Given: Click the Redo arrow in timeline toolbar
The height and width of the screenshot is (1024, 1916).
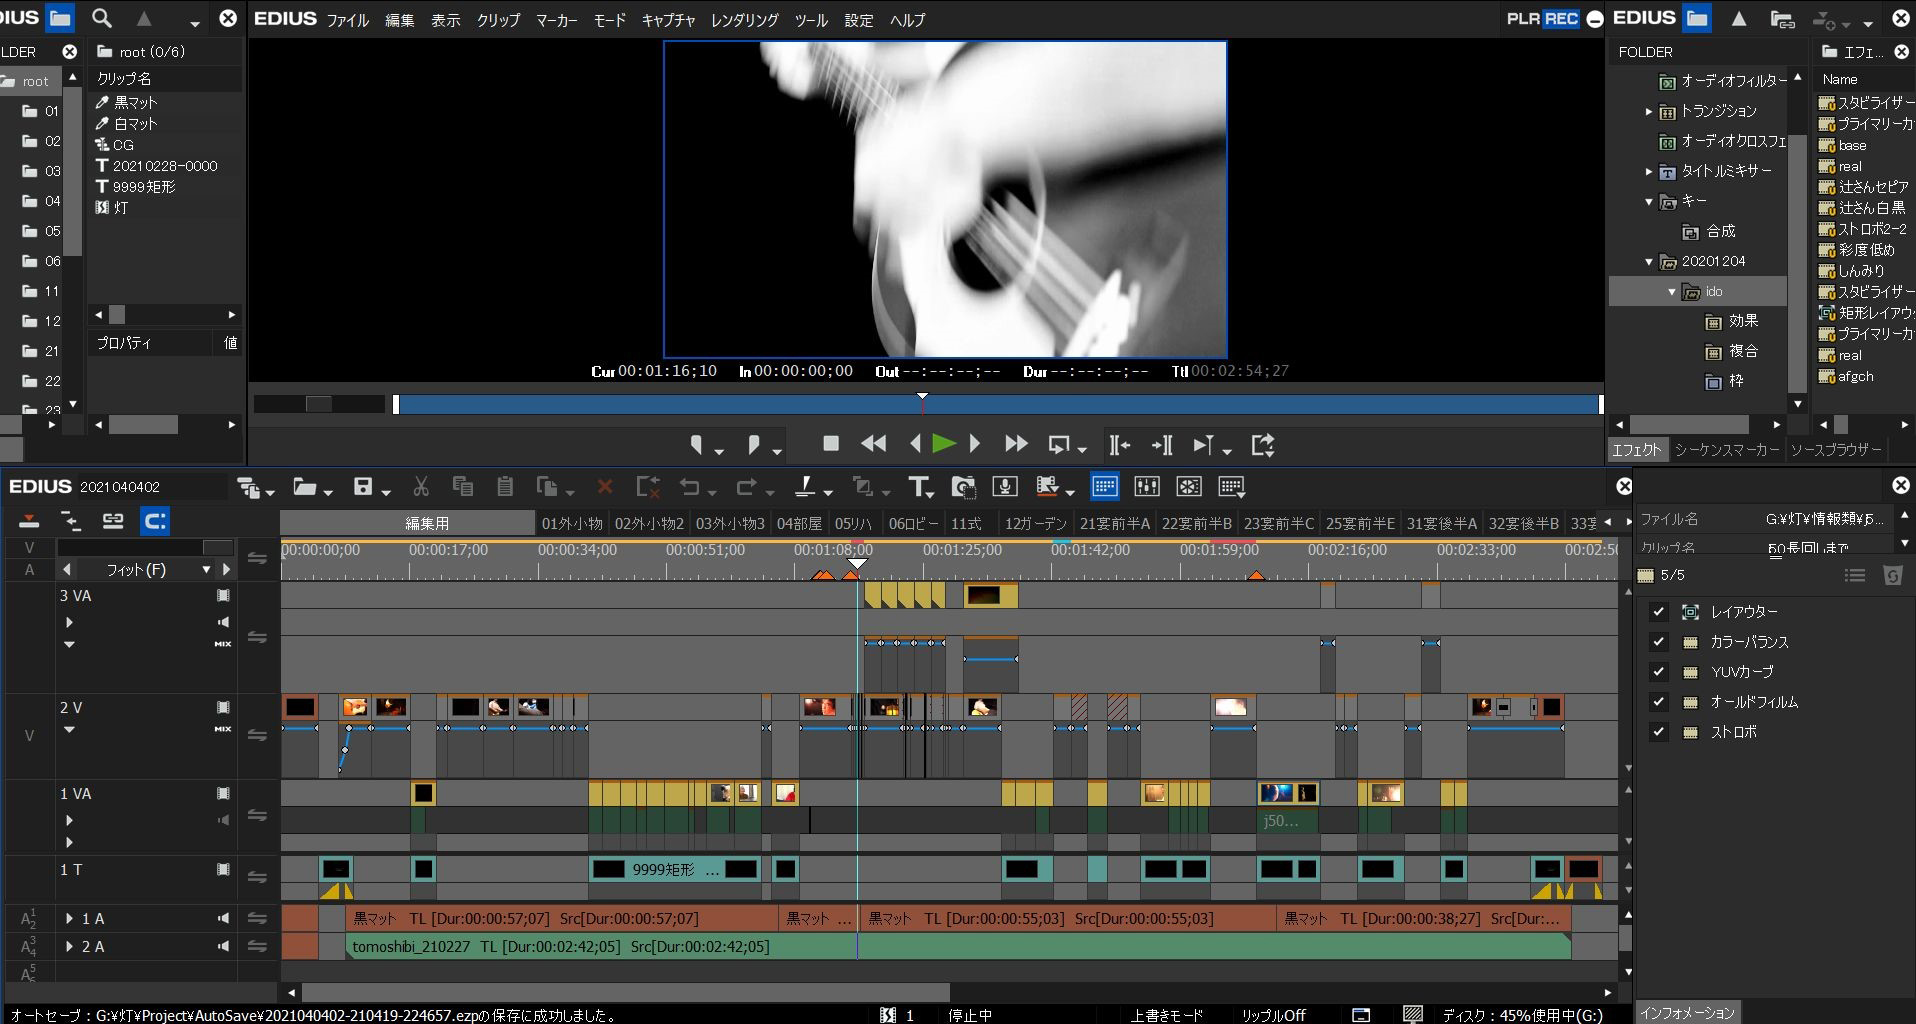Looking at the screenshot, I should coord(747,487).
